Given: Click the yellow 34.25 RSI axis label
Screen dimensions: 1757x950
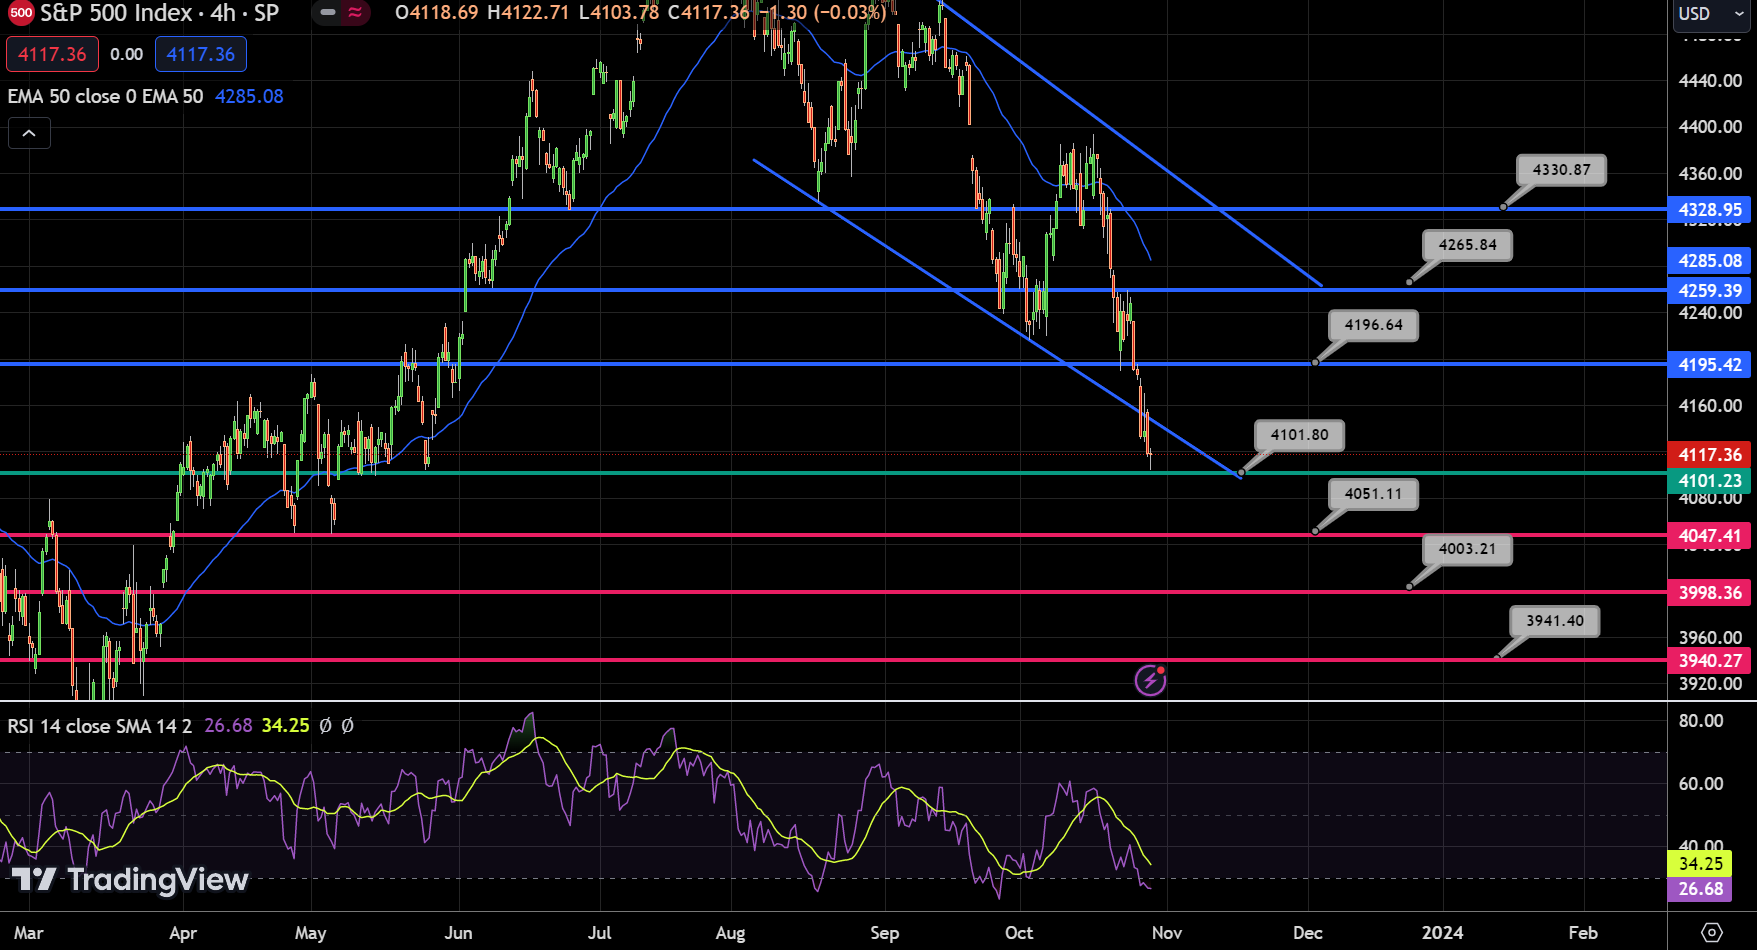Looking at the screenshot, I should 1700,864.
